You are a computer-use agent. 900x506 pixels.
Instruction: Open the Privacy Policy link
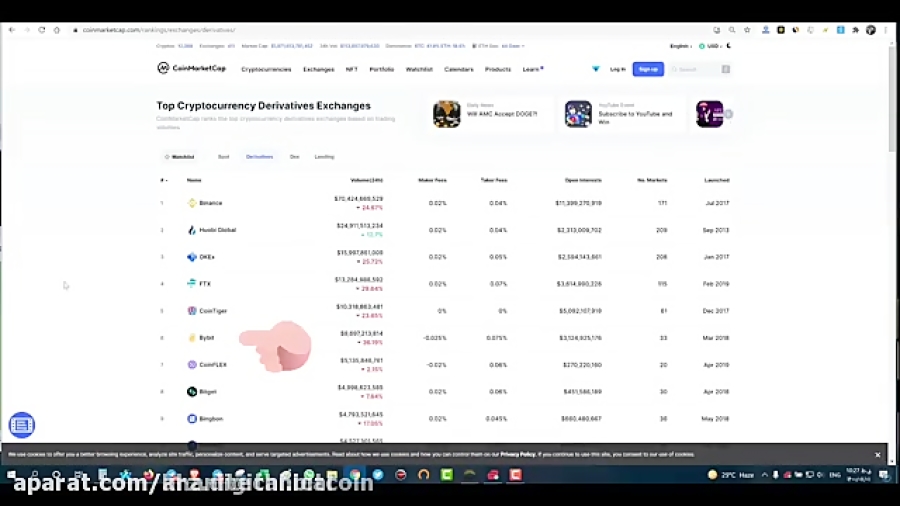(x=518, y=454)
